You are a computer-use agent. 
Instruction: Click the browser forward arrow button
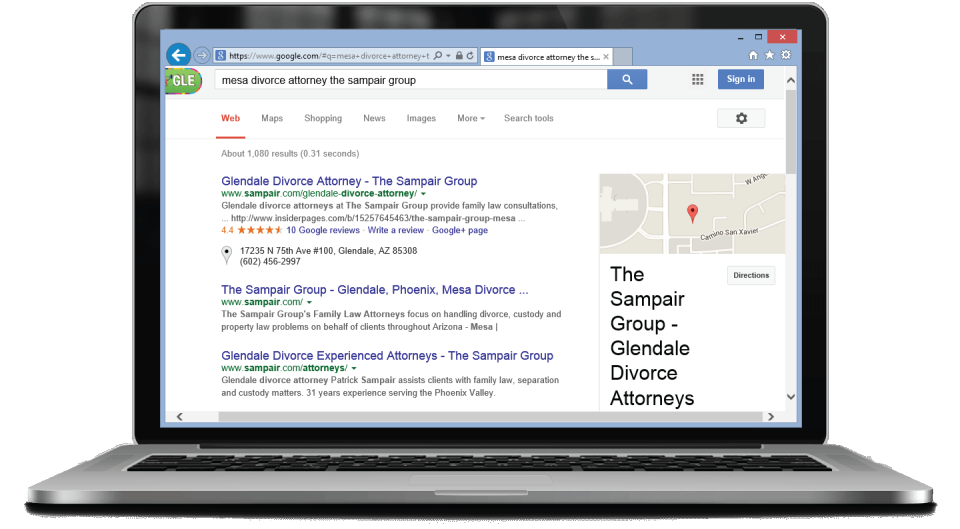202,56
